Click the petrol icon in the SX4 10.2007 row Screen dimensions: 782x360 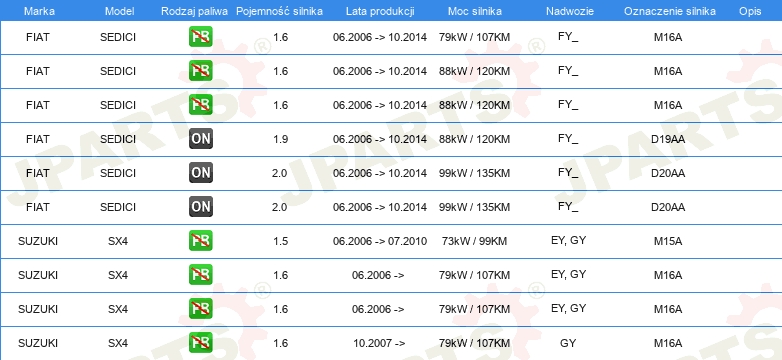point(200,343)
